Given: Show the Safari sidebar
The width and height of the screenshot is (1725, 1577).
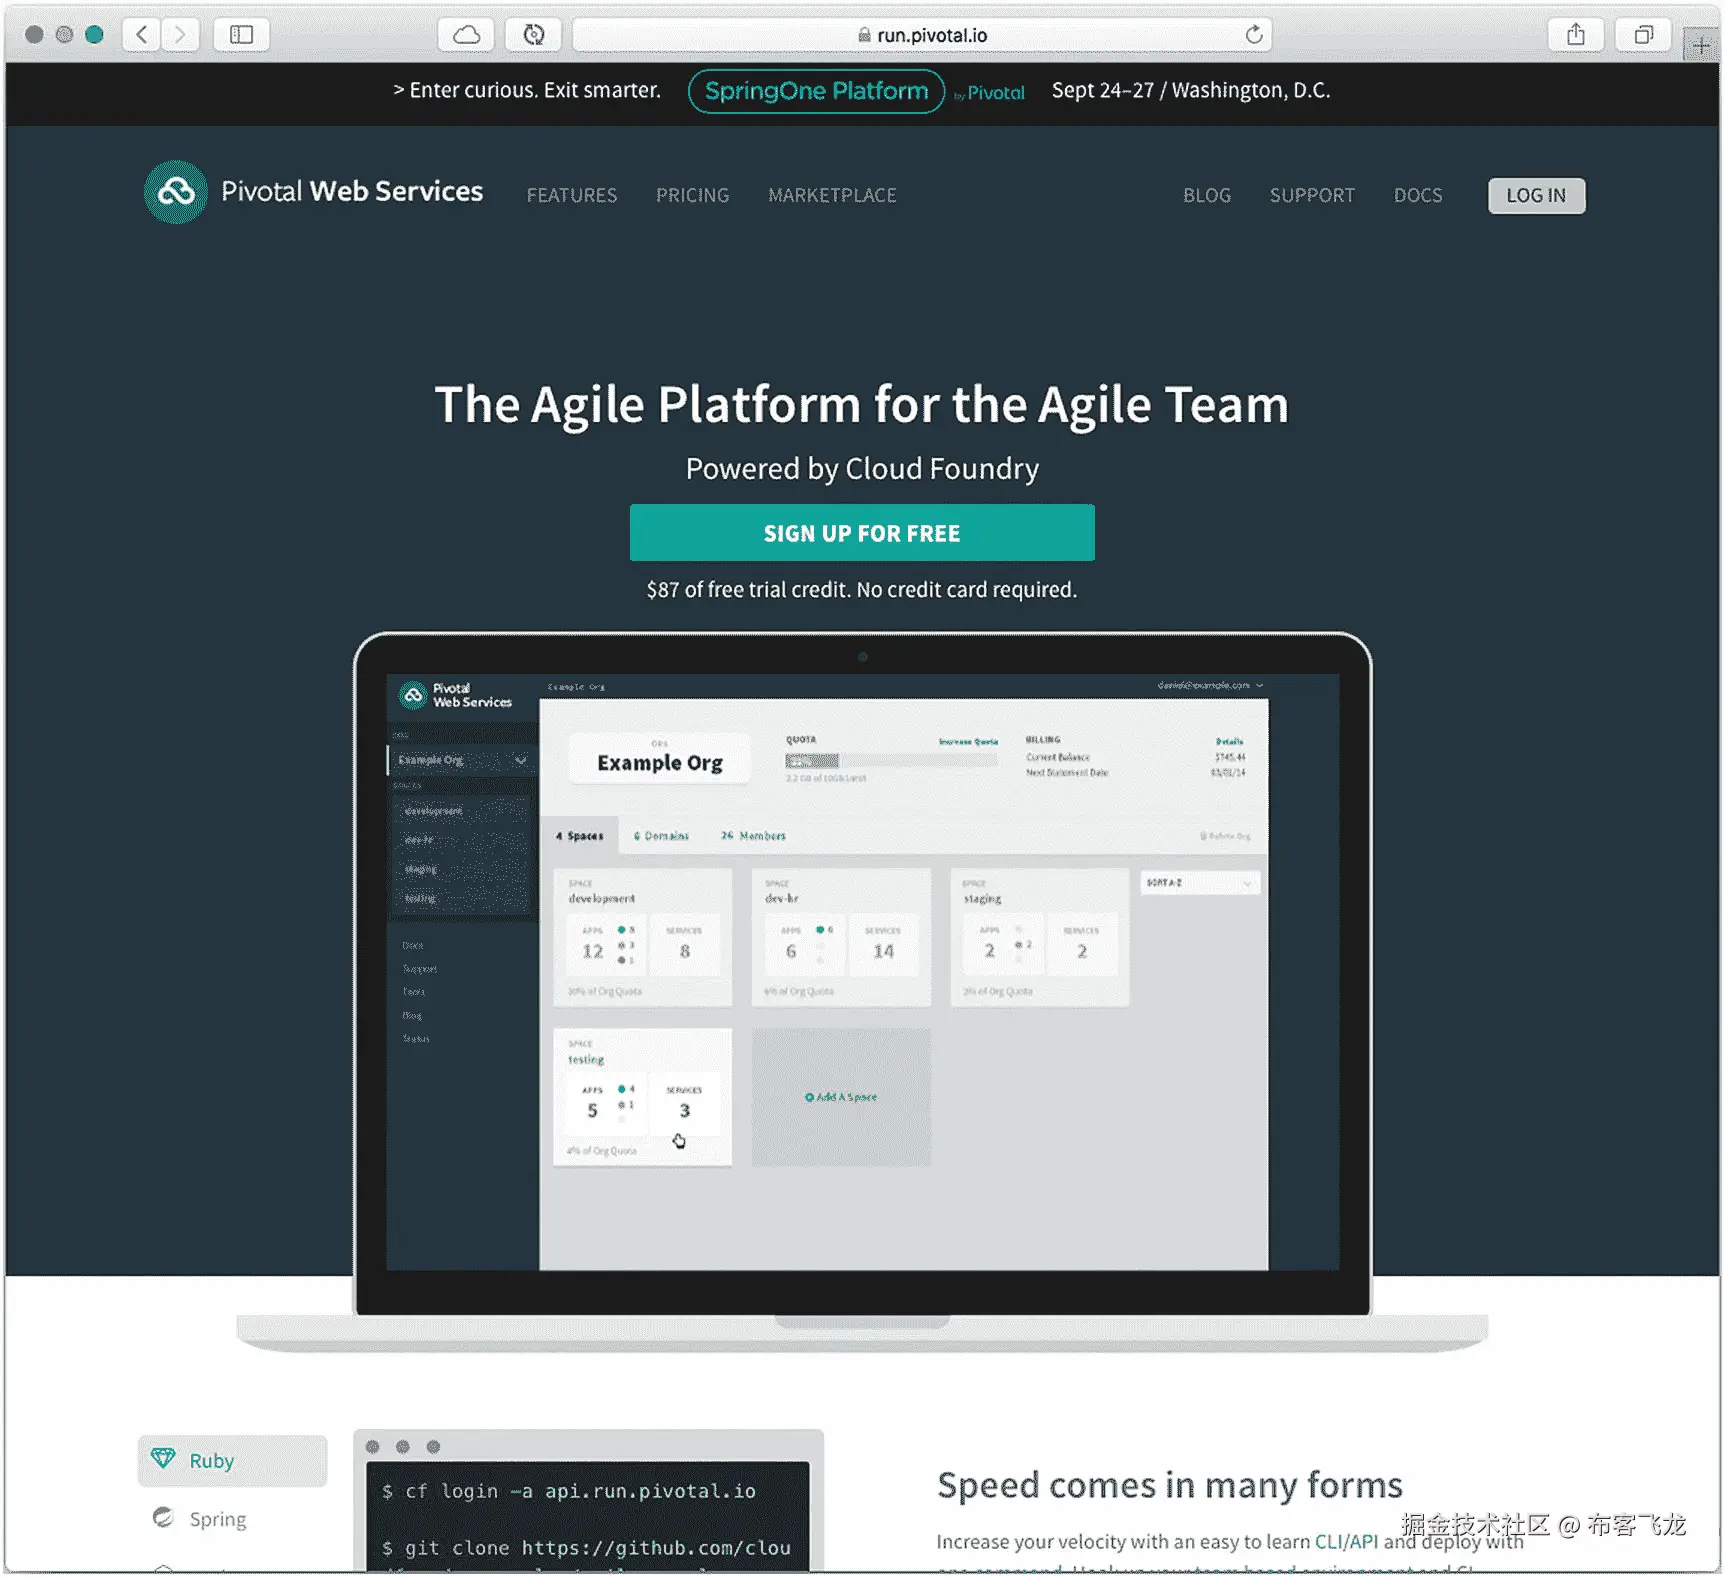Looking at the screenshot, I should point(242,35).
